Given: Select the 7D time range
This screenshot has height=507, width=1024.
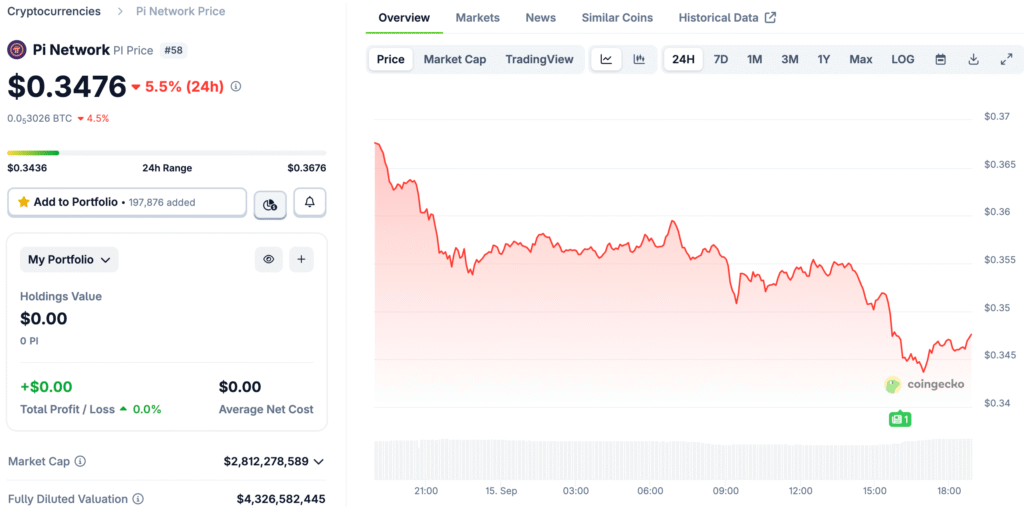Looking at the screenshot, I should click(x=720, y=59).
